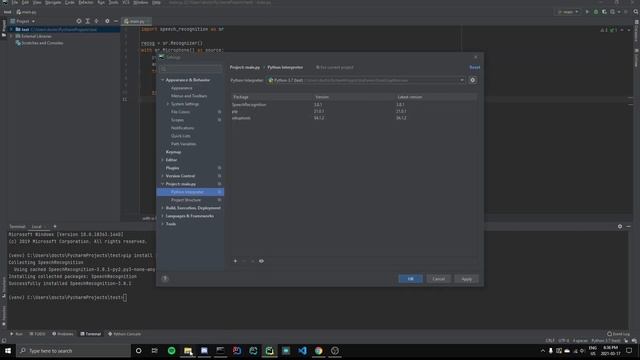The image size is (640, 360).
Task: Collapse the Project: main.py settings group
Action: point(162,184)
